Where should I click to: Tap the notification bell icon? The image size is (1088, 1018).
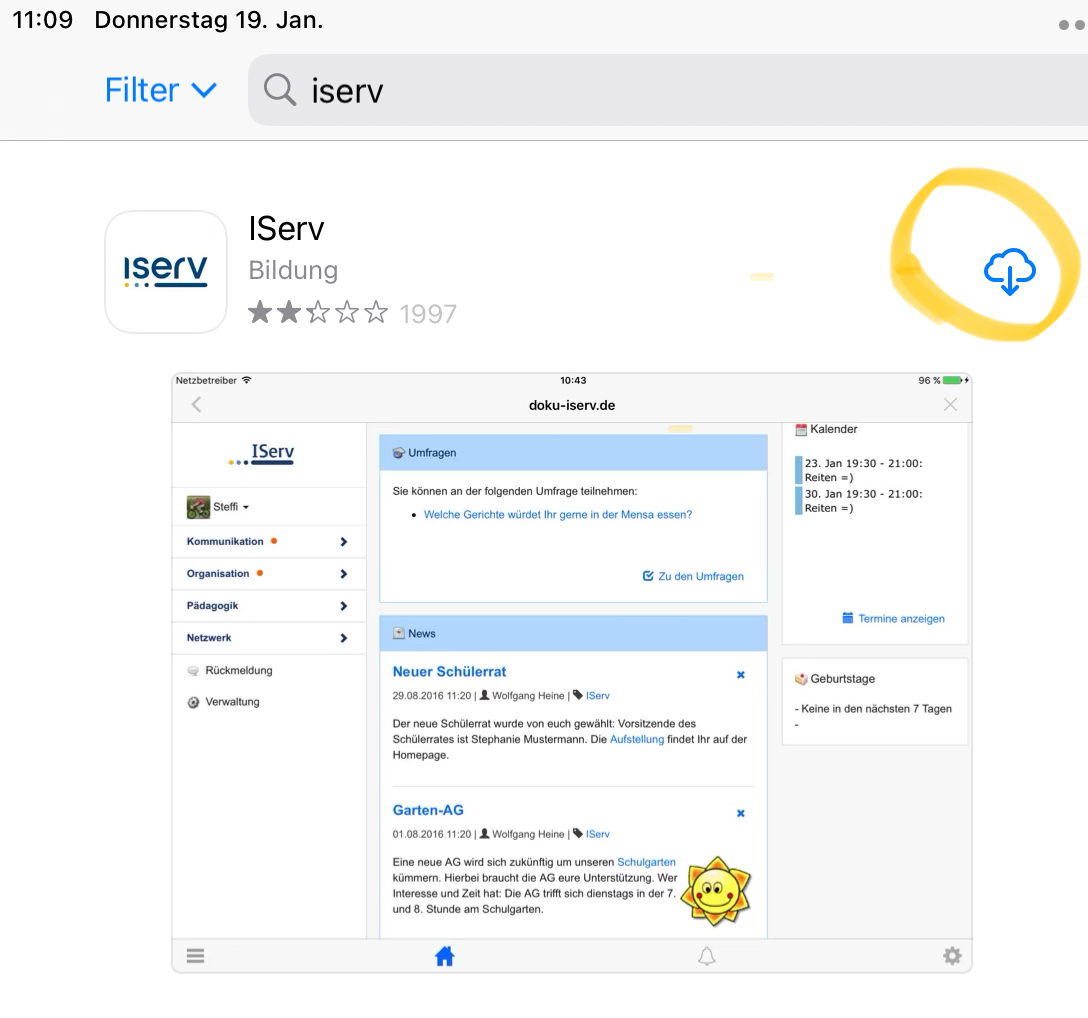point(706,956)
